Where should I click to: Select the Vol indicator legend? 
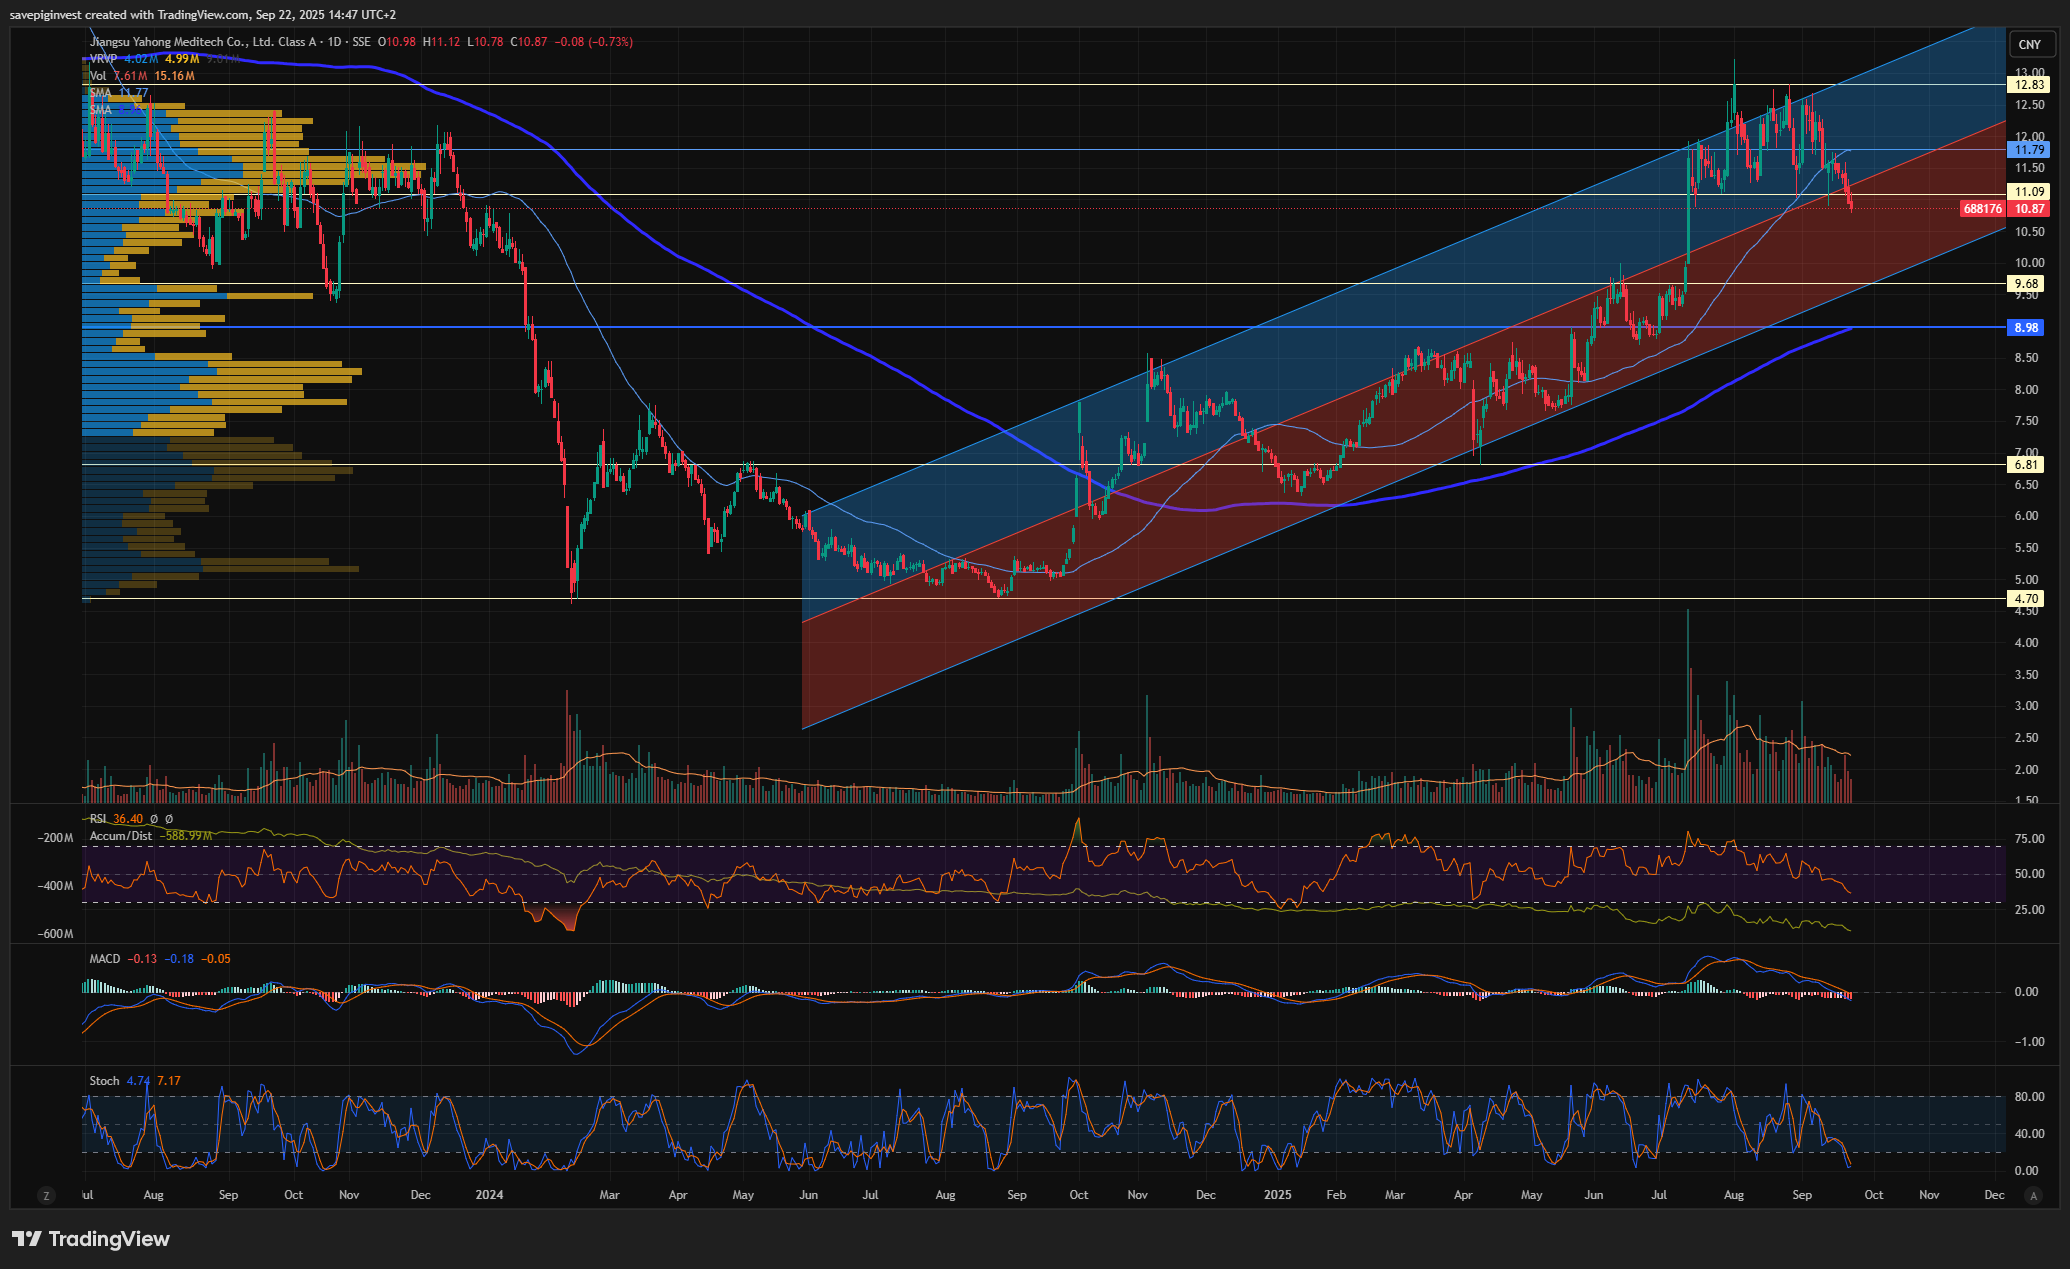coord(98,76)
